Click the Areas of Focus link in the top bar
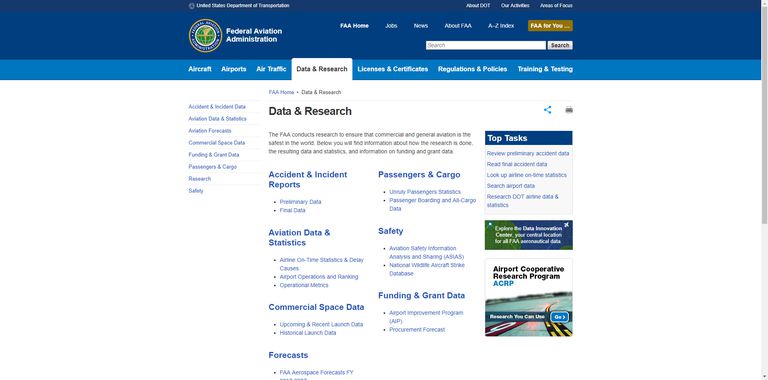Image resolution: width=768 pixels, height=380 pixels. [556, 6]
